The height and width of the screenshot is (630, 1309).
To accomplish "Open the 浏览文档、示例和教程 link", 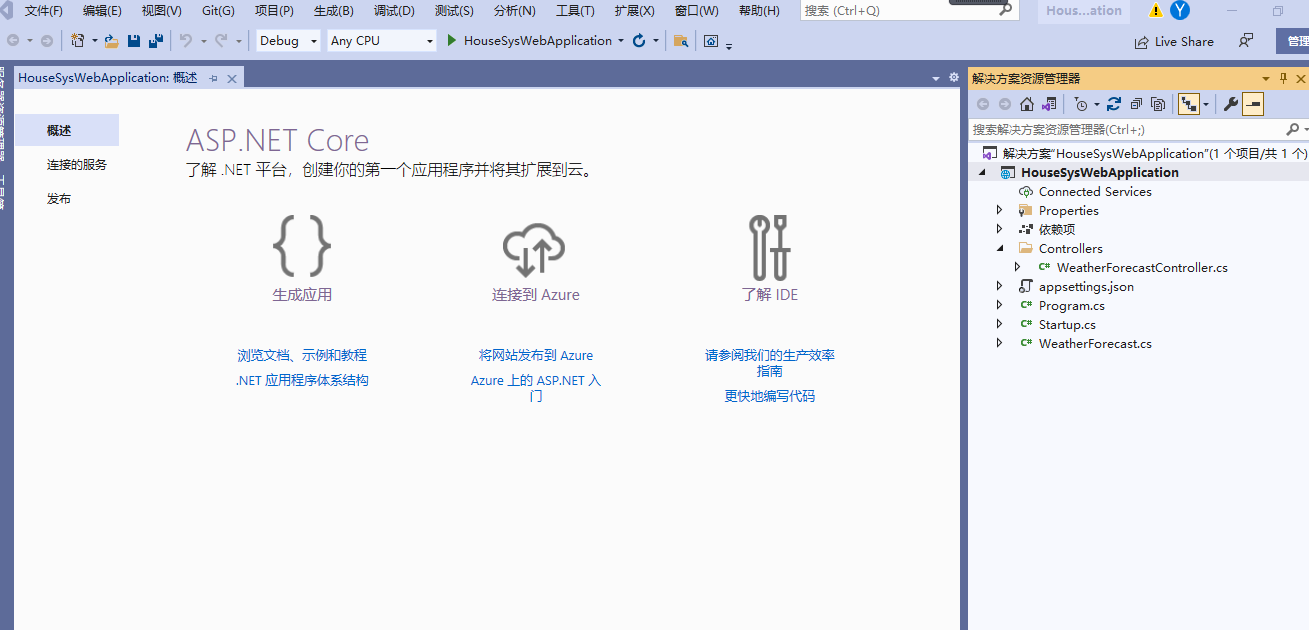I will click(302, 355).
